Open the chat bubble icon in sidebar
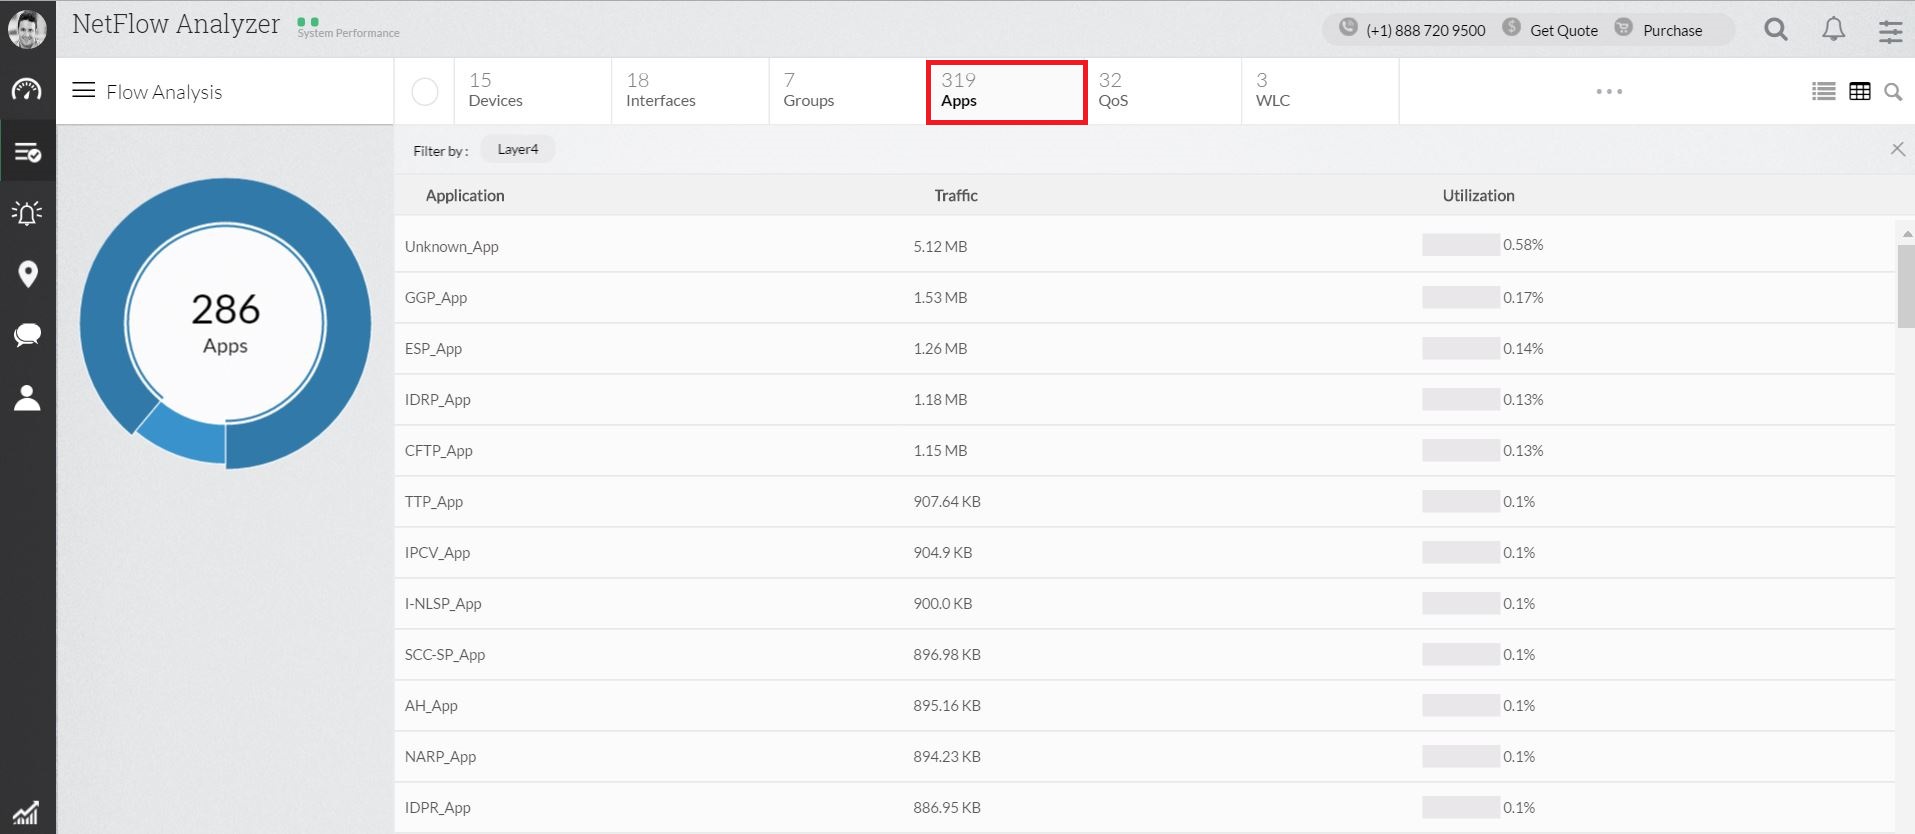Viewport: 1915px width, 834px height. [27, 335]
